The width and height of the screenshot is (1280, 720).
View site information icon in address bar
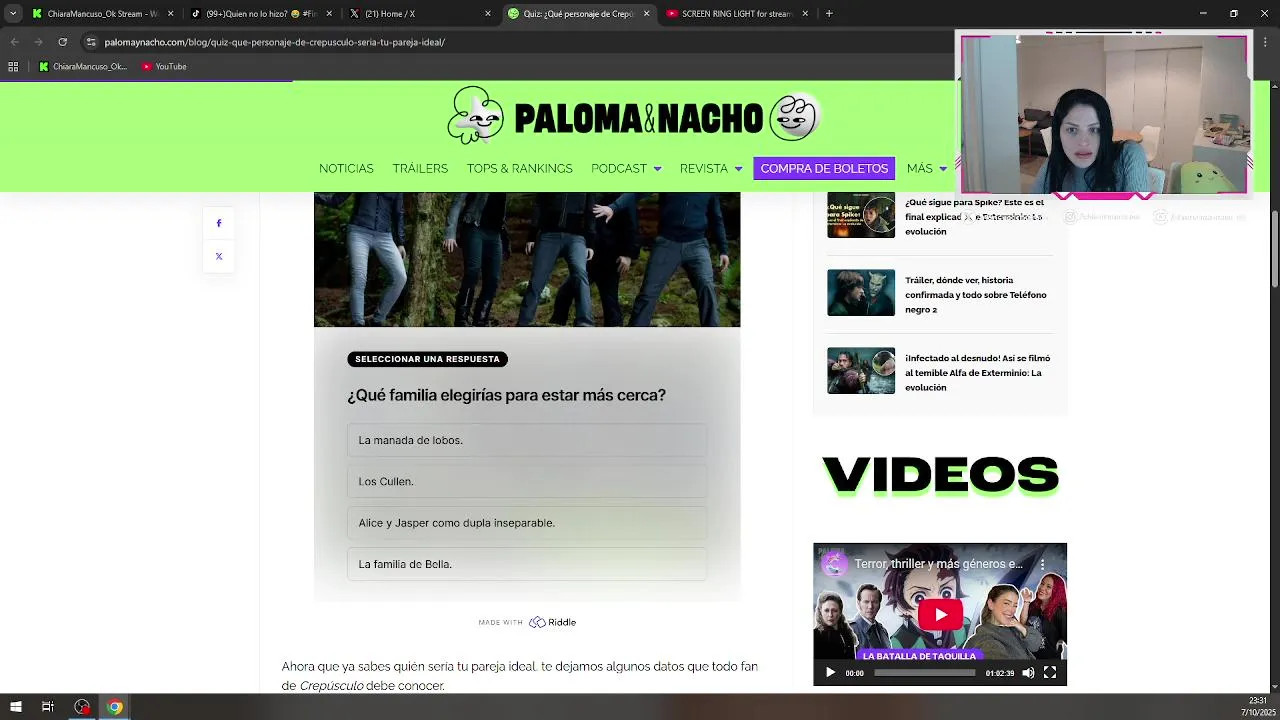(91, 42)
